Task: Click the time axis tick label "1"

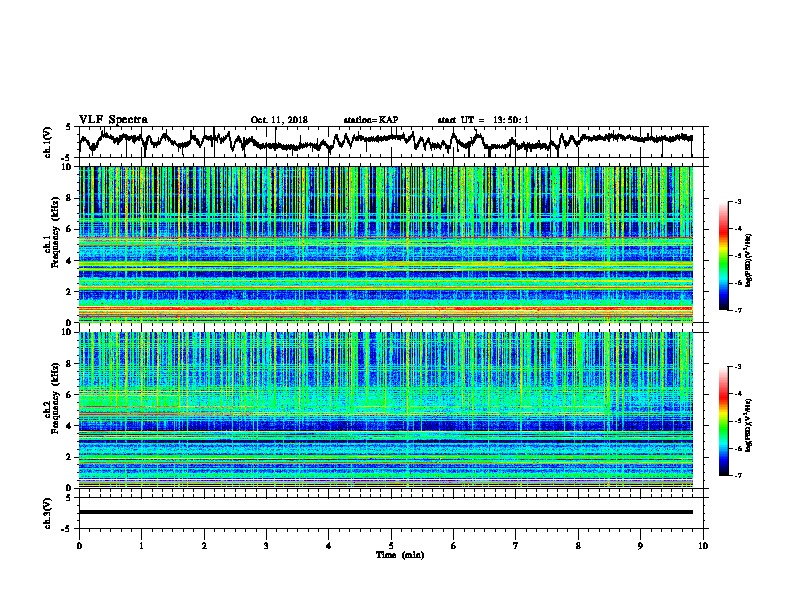Action: pos(141,545)
